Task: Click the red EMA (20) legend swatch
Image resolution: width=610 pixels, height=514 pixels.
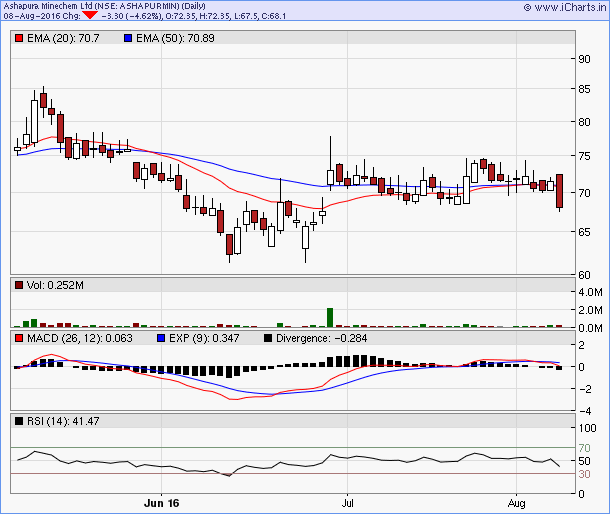Action: pos(19,38)
